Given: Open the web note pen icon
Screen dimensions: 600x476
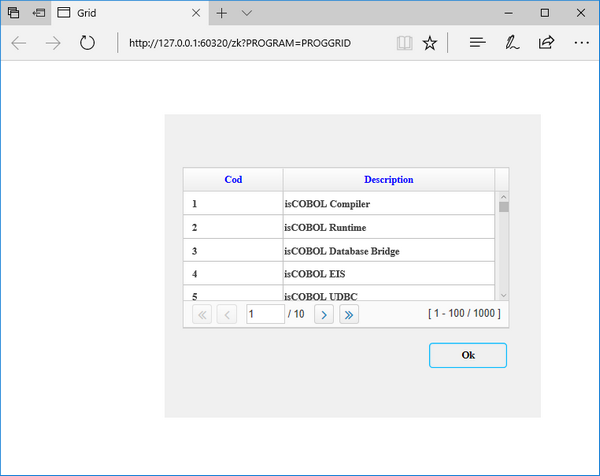Looking at the screenshot, I should 512,43.
